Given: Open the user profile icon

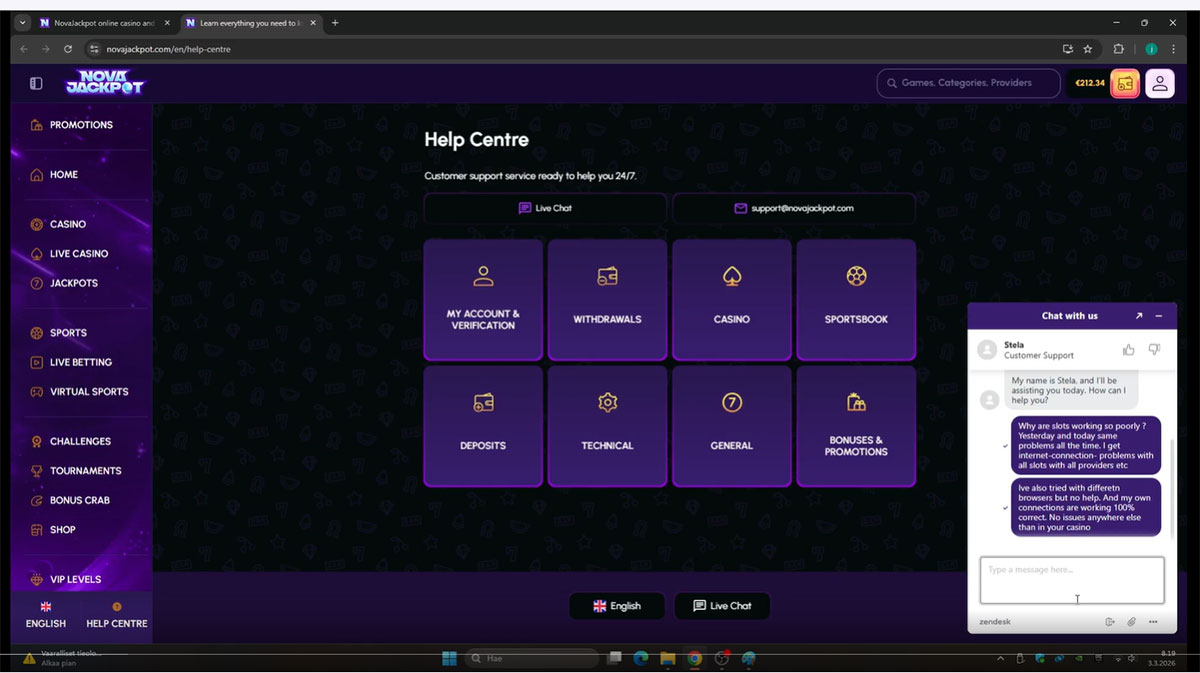Looking at the screenshot, I should (x=1159, y=84).
